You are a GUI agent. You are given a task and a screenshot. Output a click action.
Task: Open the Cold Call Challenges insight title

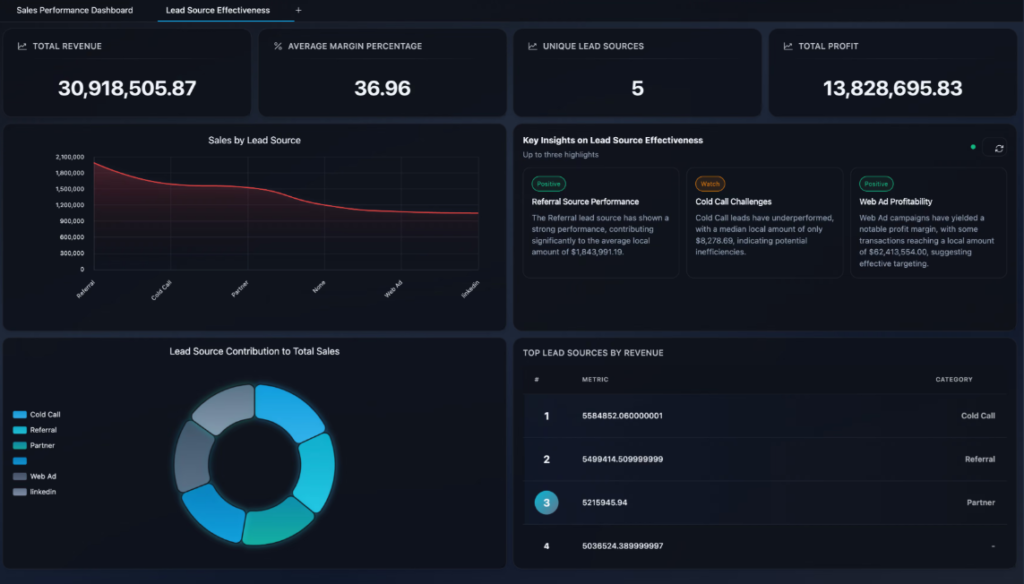point(733,202)
